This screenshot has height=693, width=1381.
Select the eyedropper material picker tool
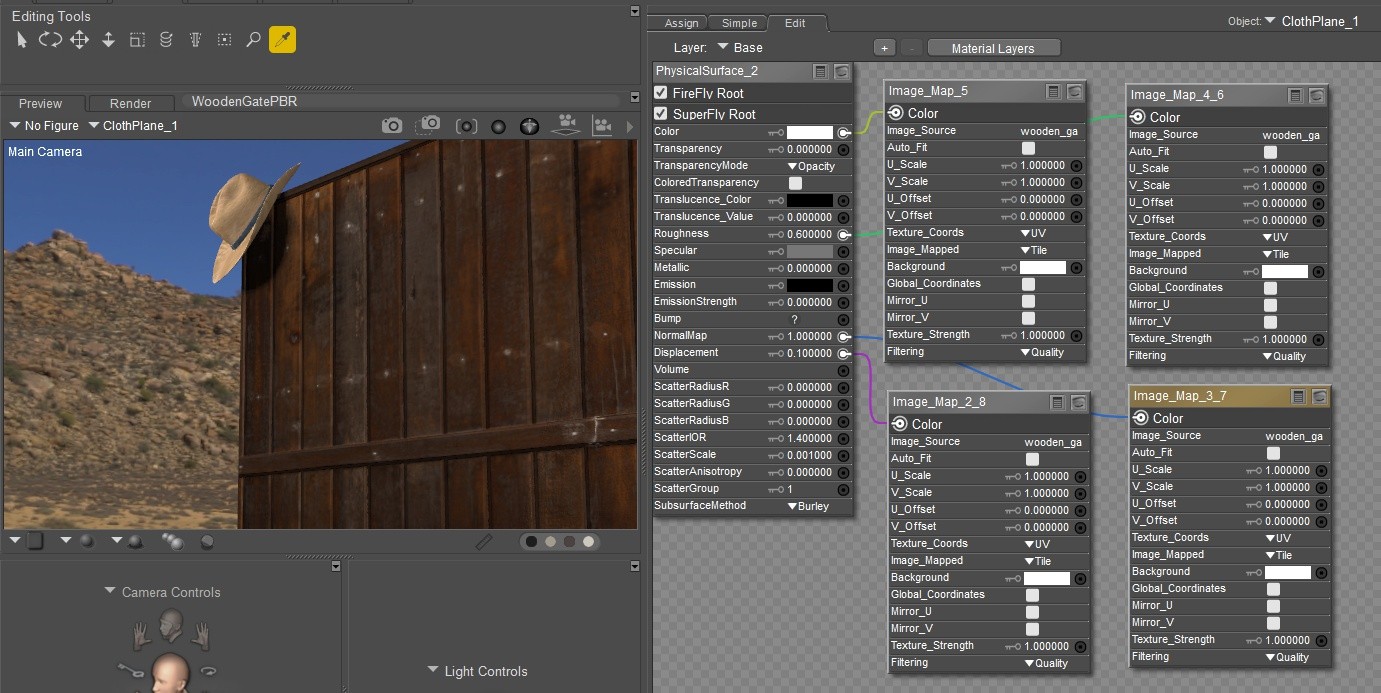coord(282,40)
